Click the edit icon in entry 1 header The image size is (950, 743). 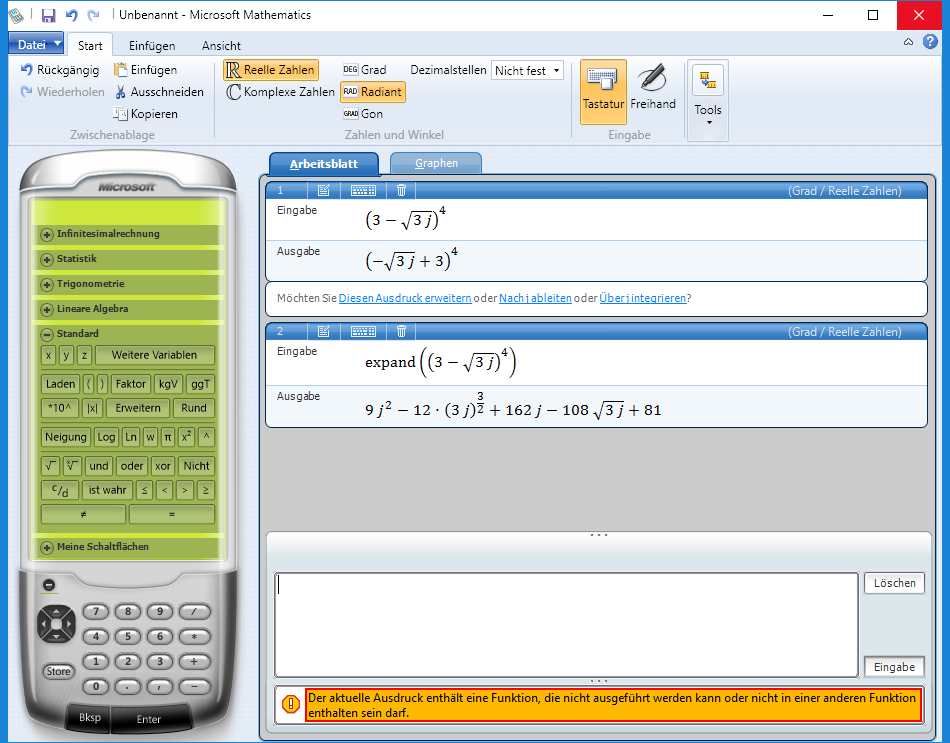pos(324,190)
